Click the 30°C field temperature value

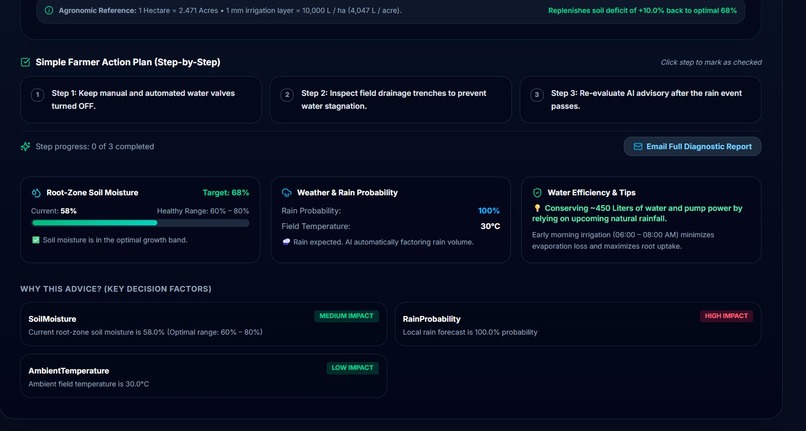pos(490,226)
